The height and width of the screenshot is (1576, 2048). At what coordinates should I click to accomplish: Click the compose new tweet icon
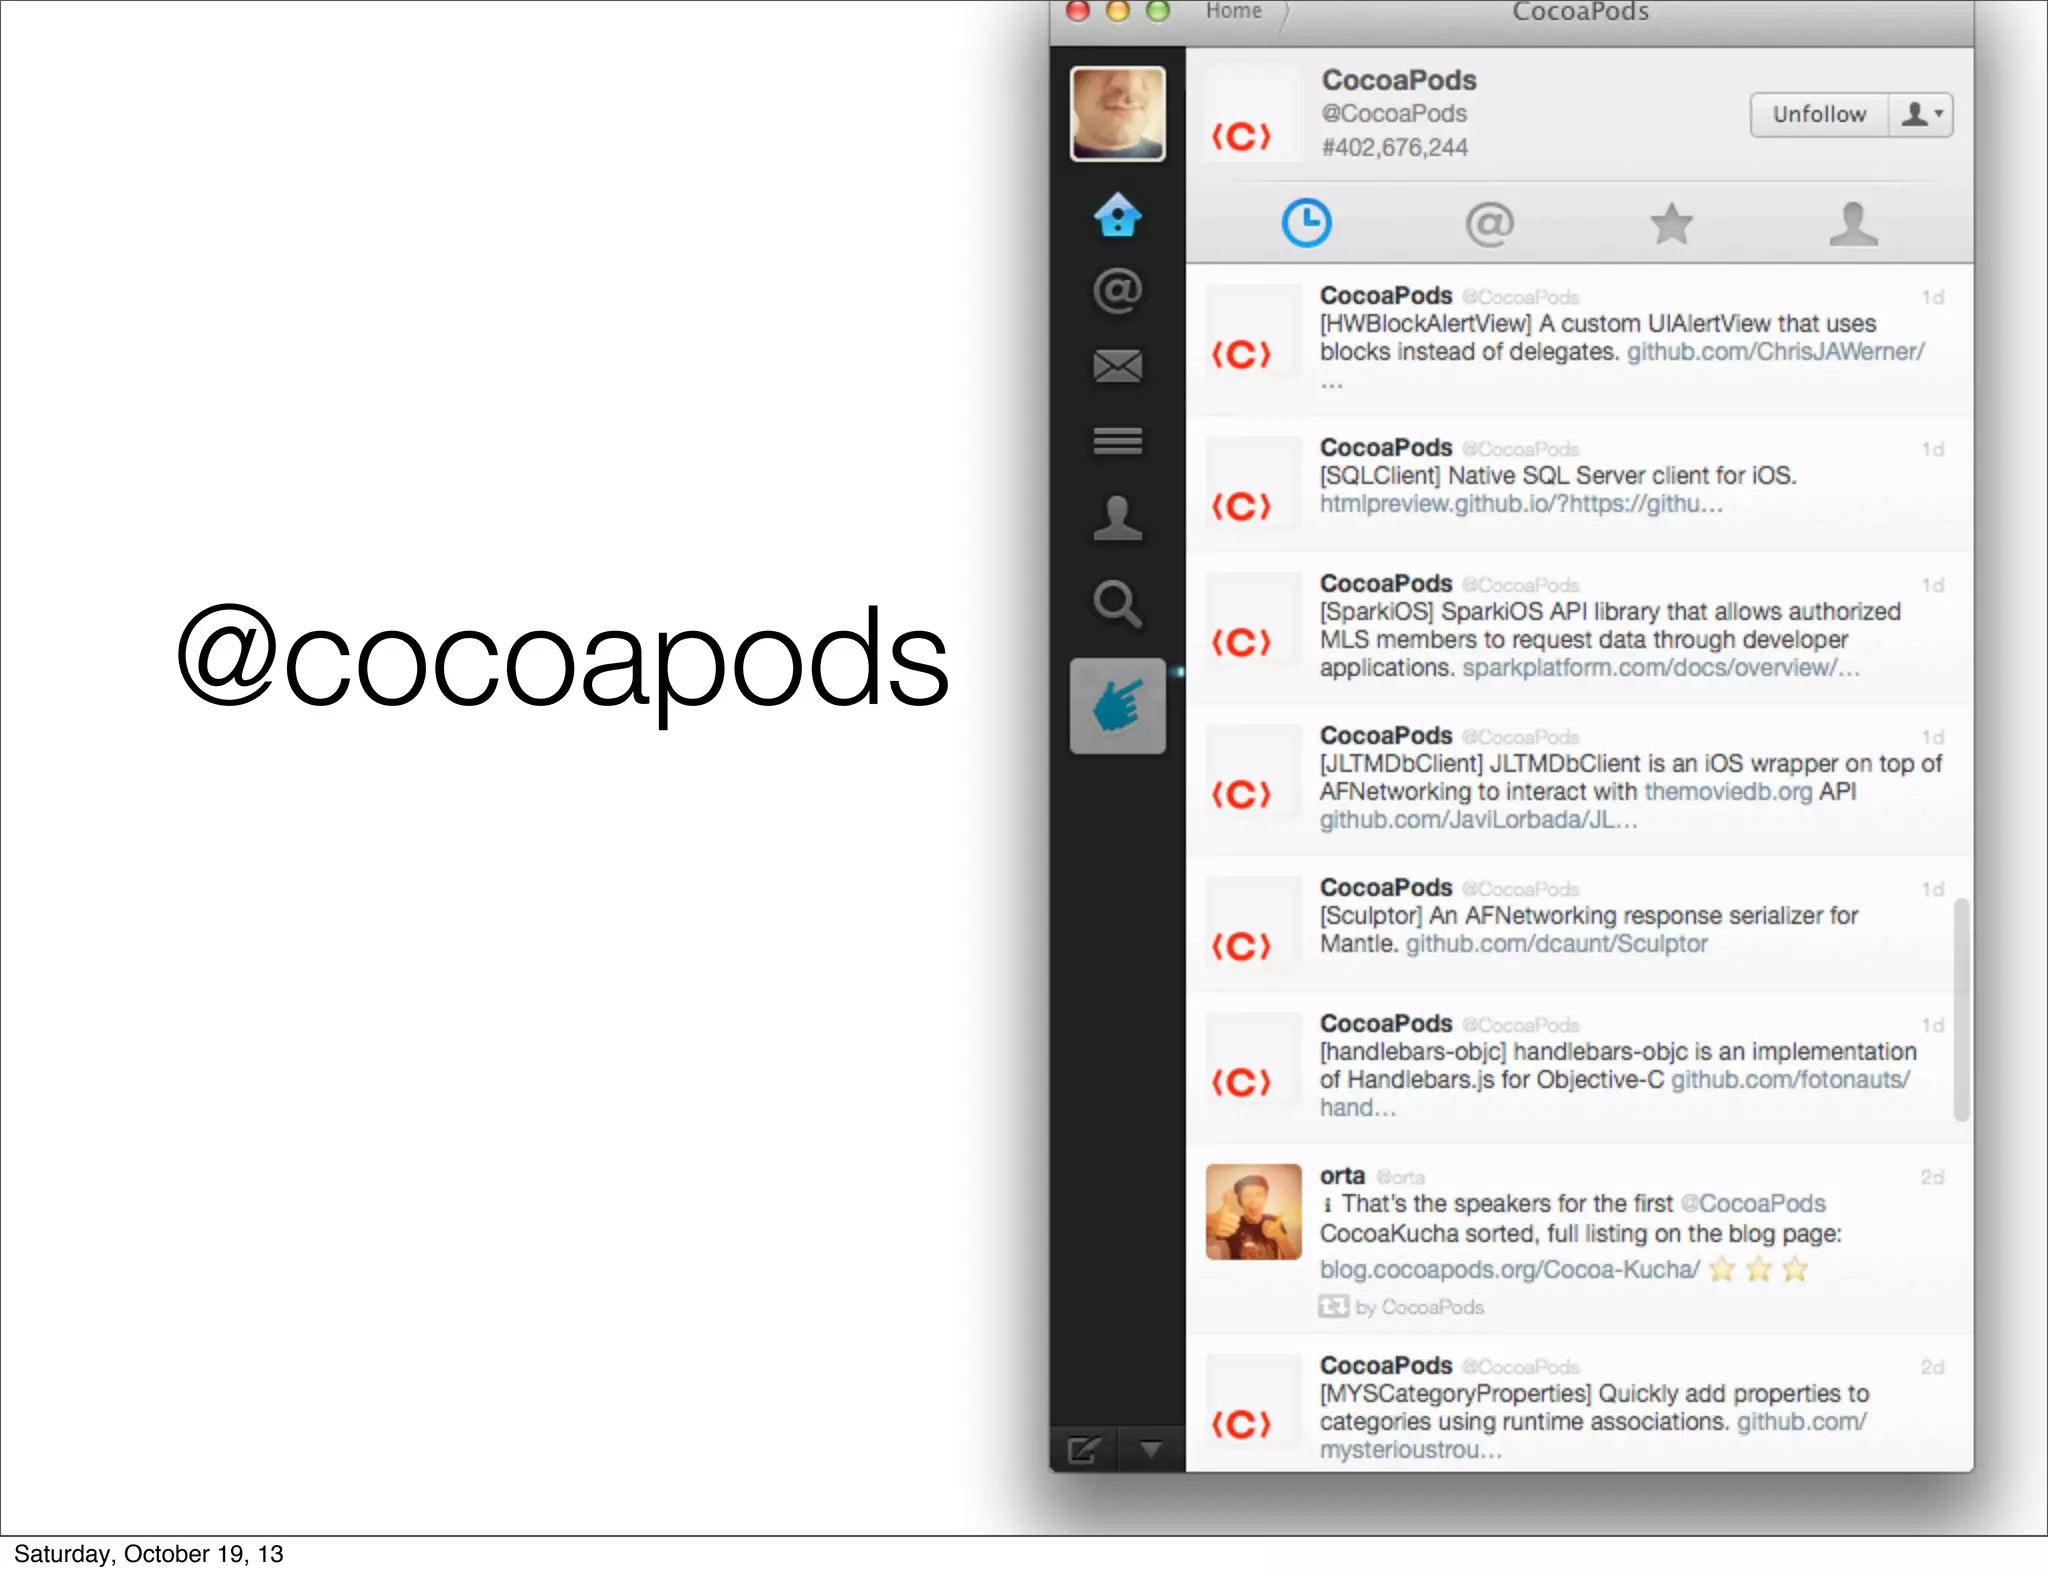pyautogui.click(x=1083, y=1450)
